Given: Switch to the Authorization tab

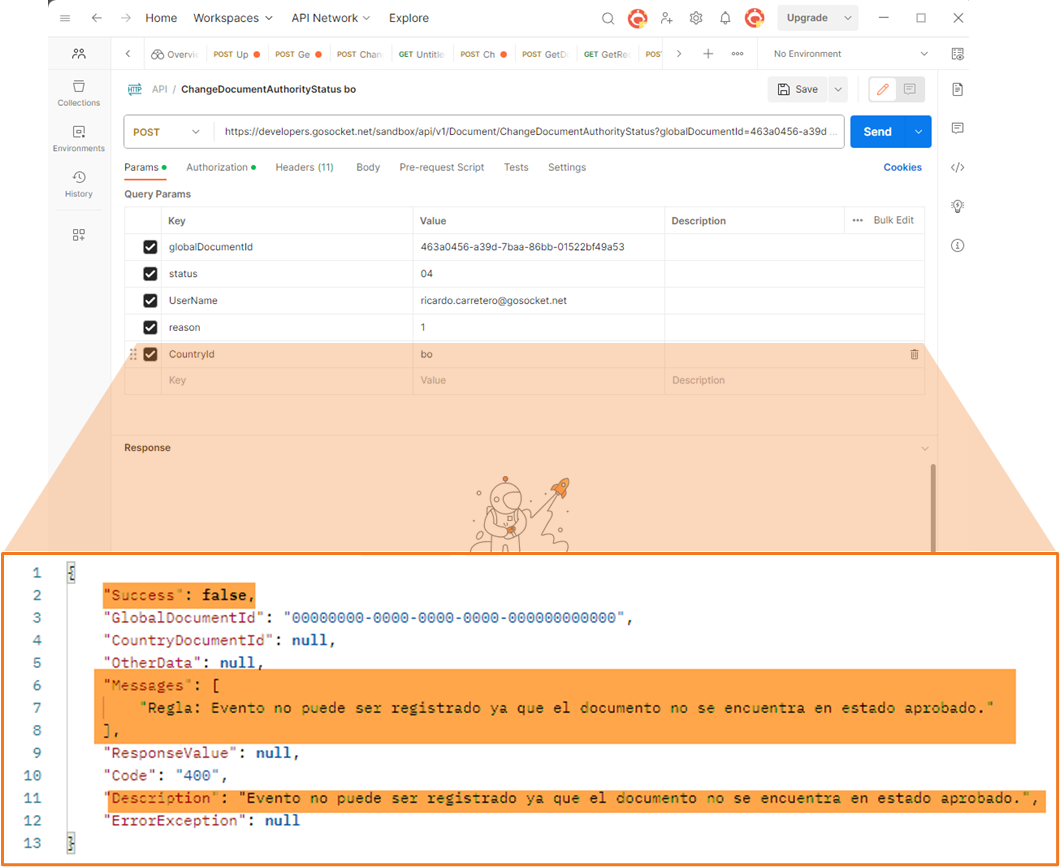Looking at the screenshot, I should pyautogui.click(x=221, y=168).
